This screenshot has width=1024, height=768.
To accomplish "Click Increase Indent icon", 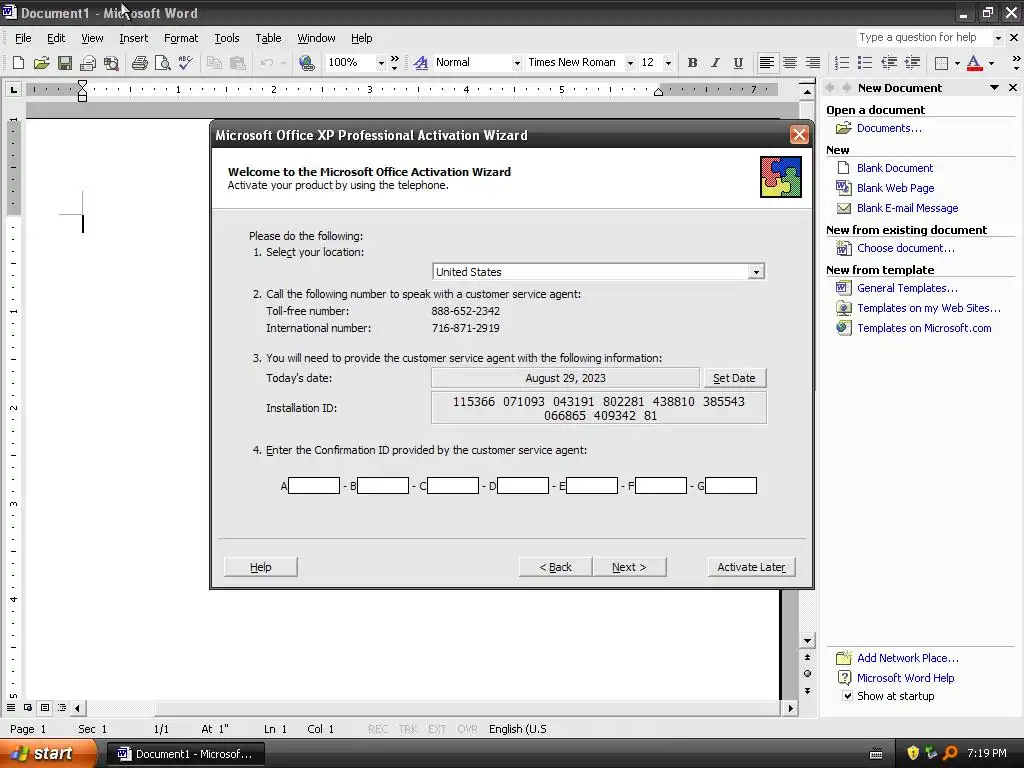I will point(912,63).
